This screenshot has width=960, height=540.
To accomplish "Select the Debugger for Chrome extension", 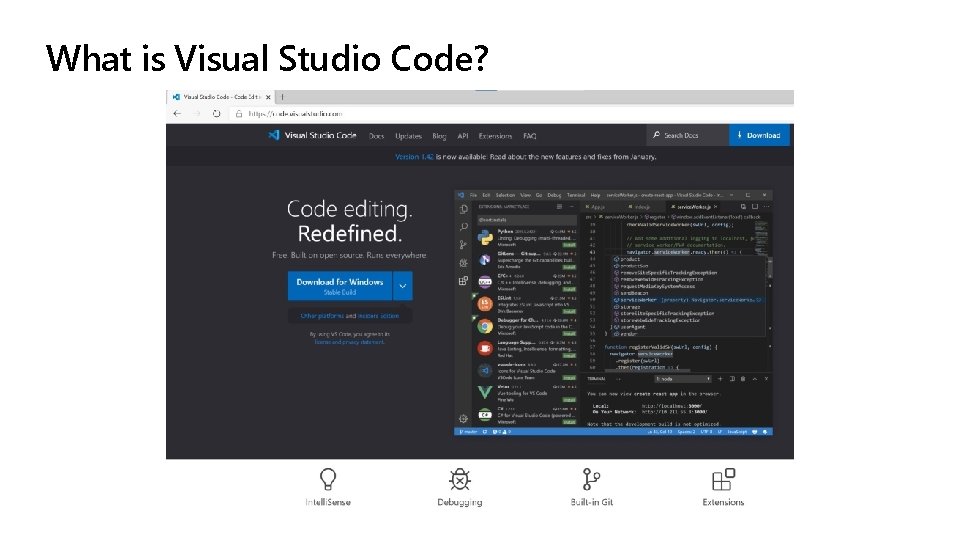I will (x=527, y=326).
